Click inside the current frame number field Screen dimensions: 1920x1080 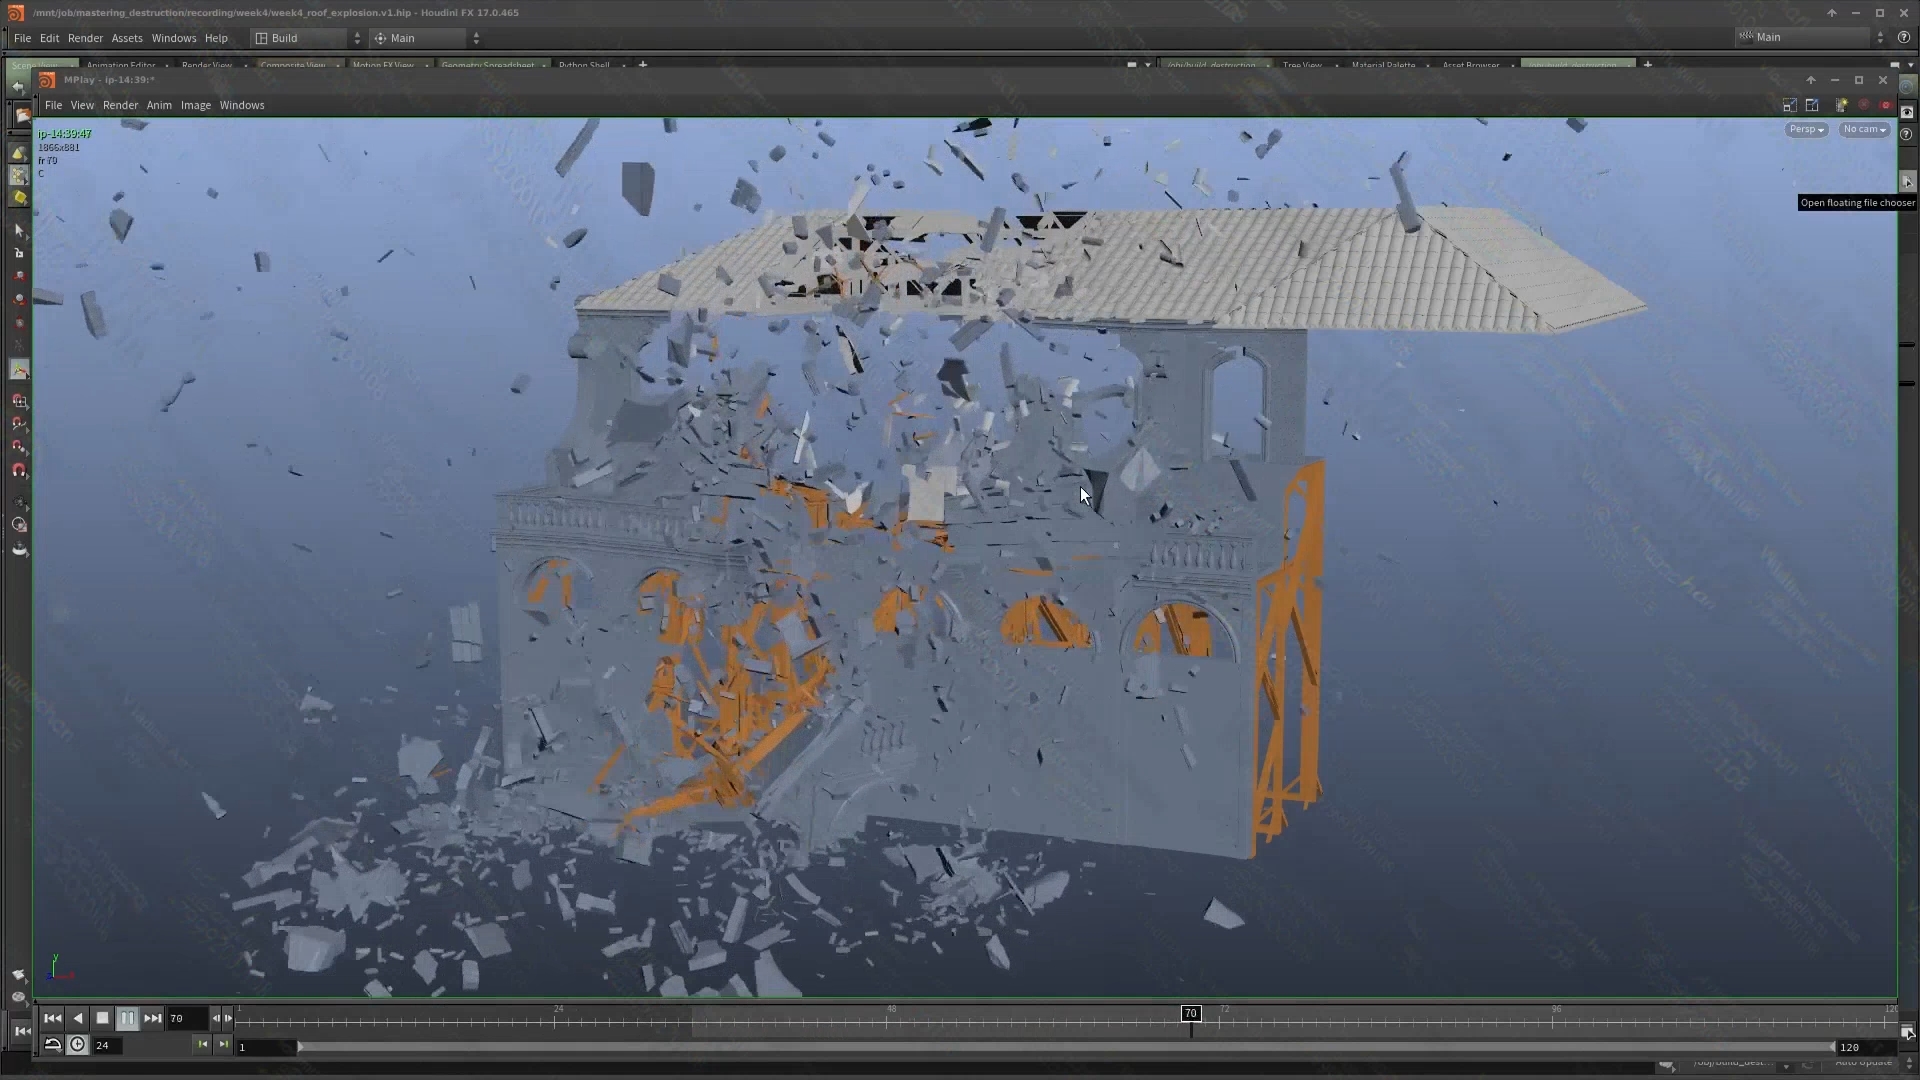click(x=188, y=1018)
